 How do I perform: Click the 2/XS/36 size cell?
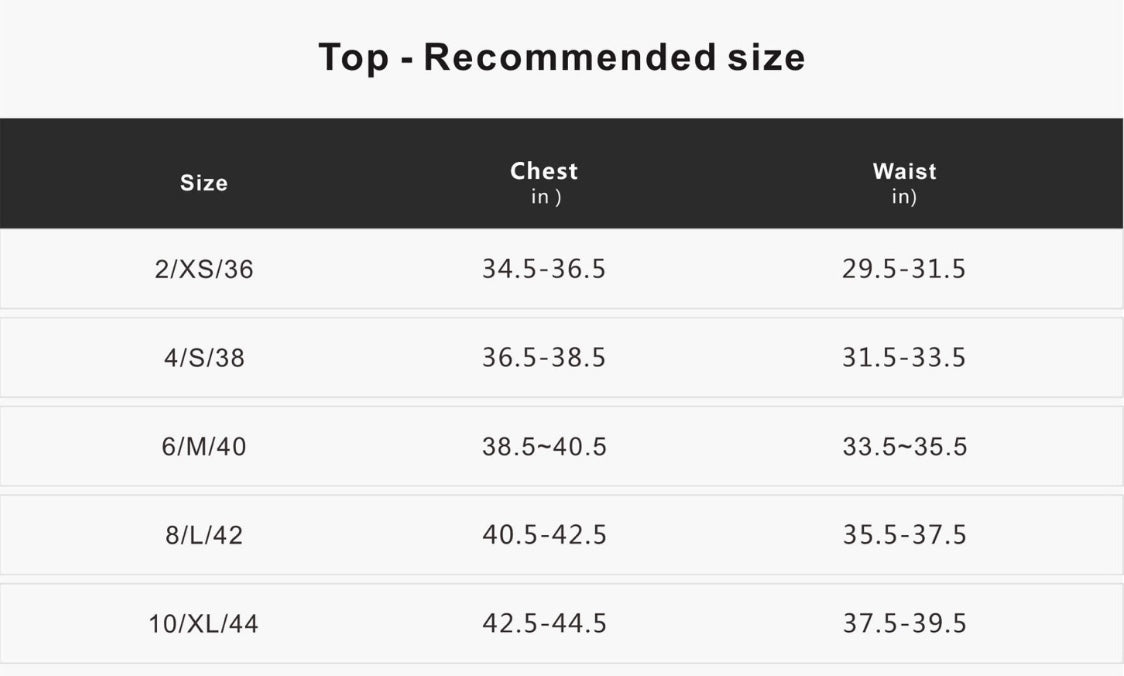coord(204,270)
